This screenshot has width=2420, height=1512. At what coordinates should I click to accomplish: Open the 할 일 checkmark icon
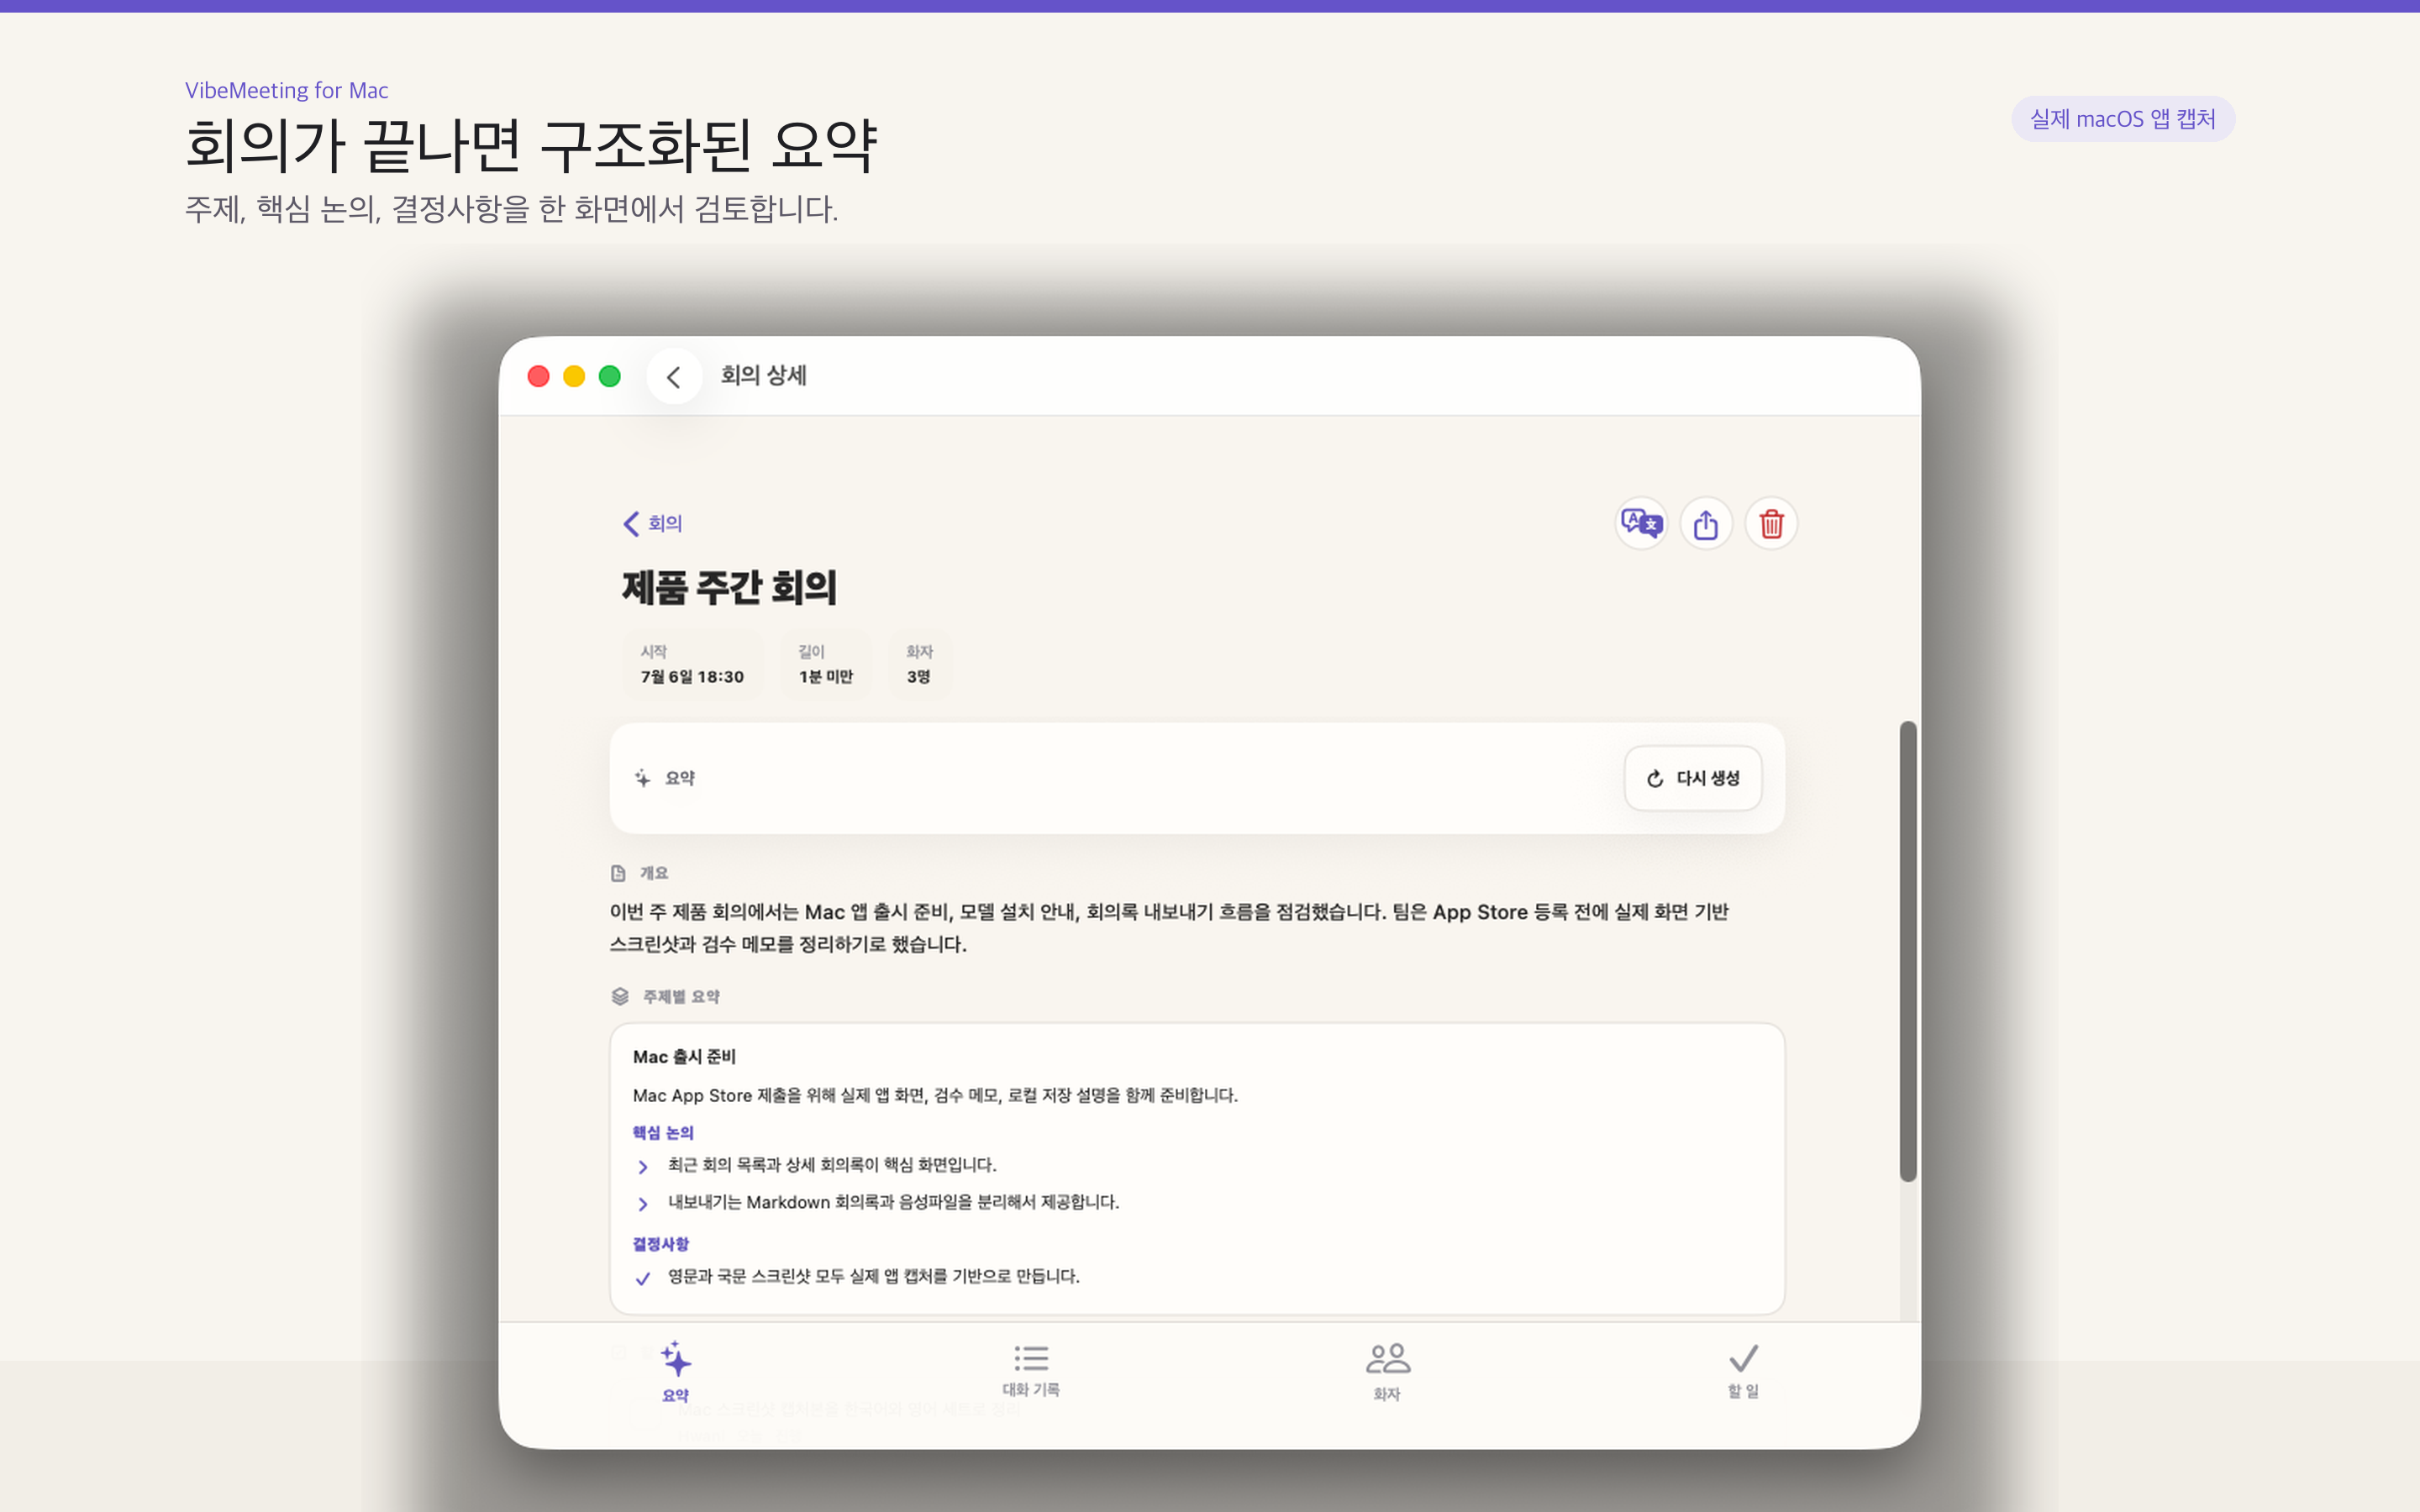coord(1743,1358)
